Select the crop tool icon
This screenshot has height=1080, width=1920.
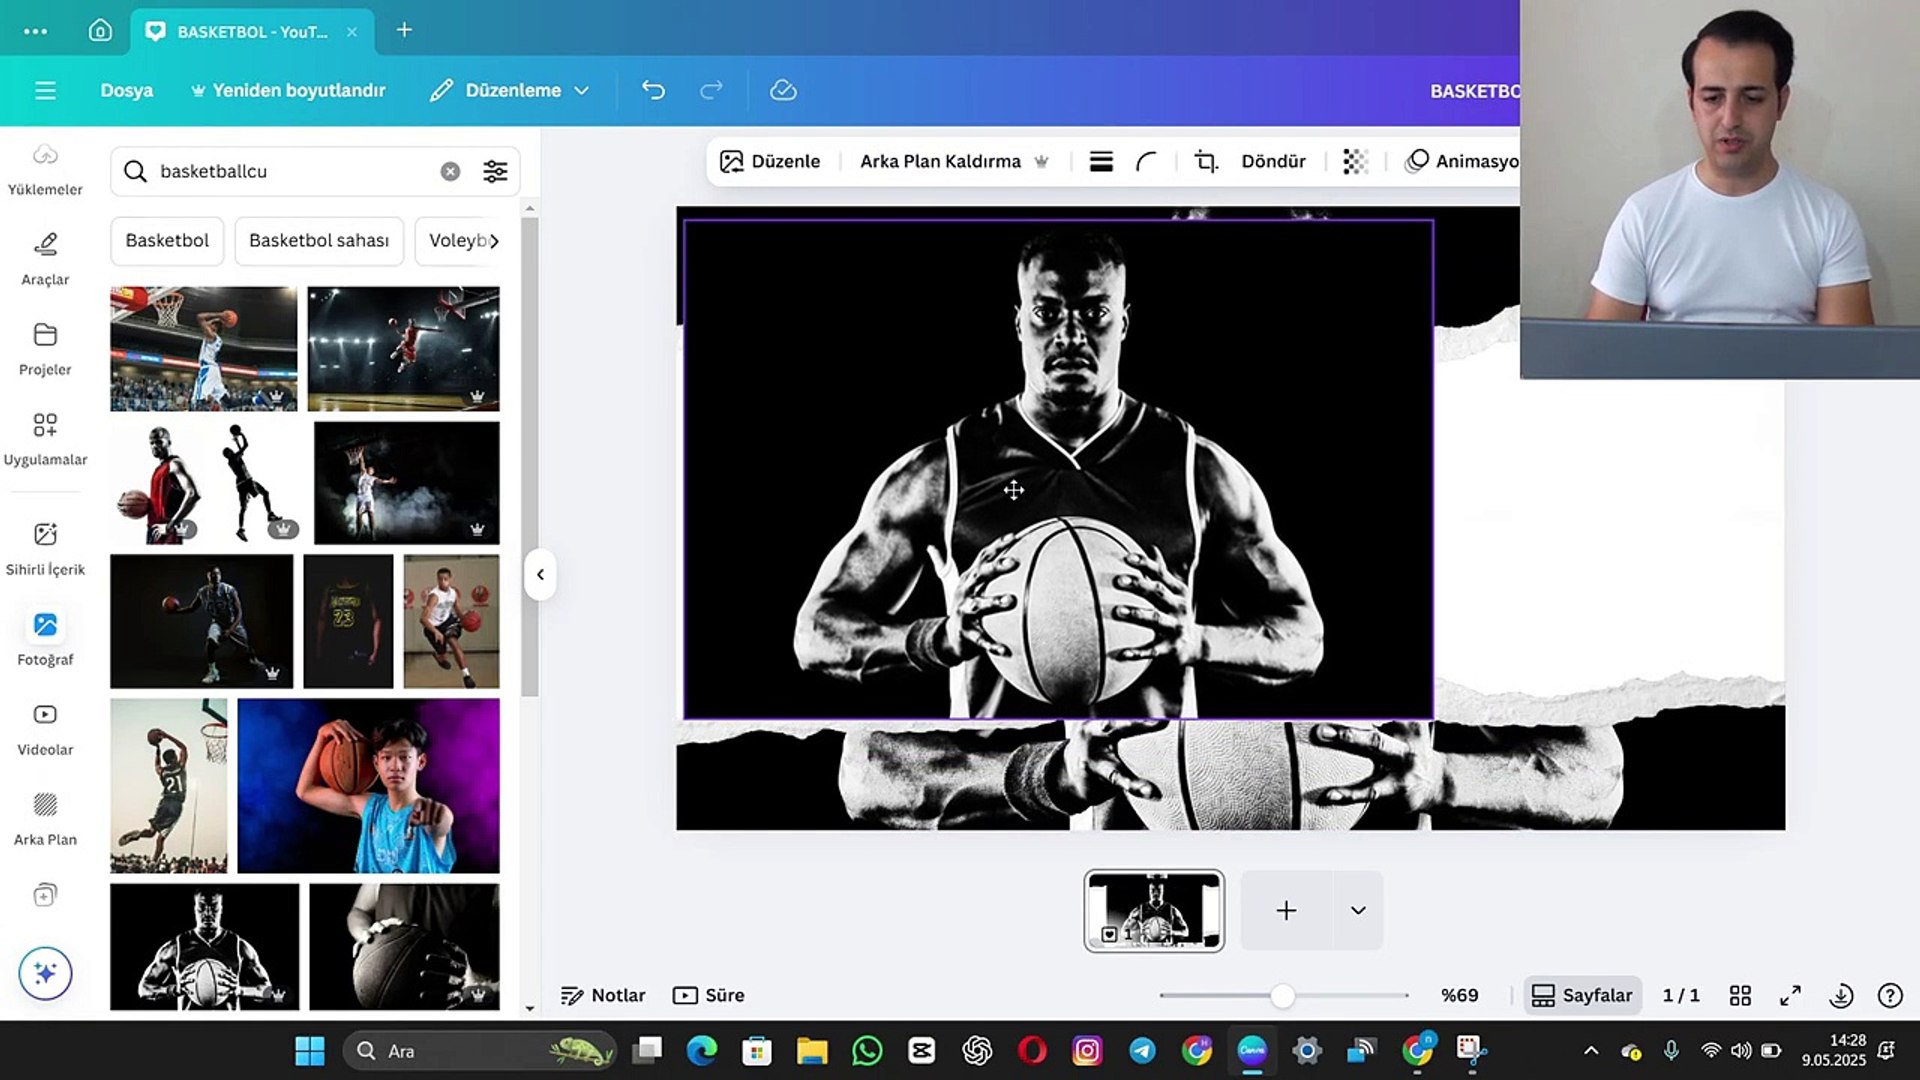1206,161
